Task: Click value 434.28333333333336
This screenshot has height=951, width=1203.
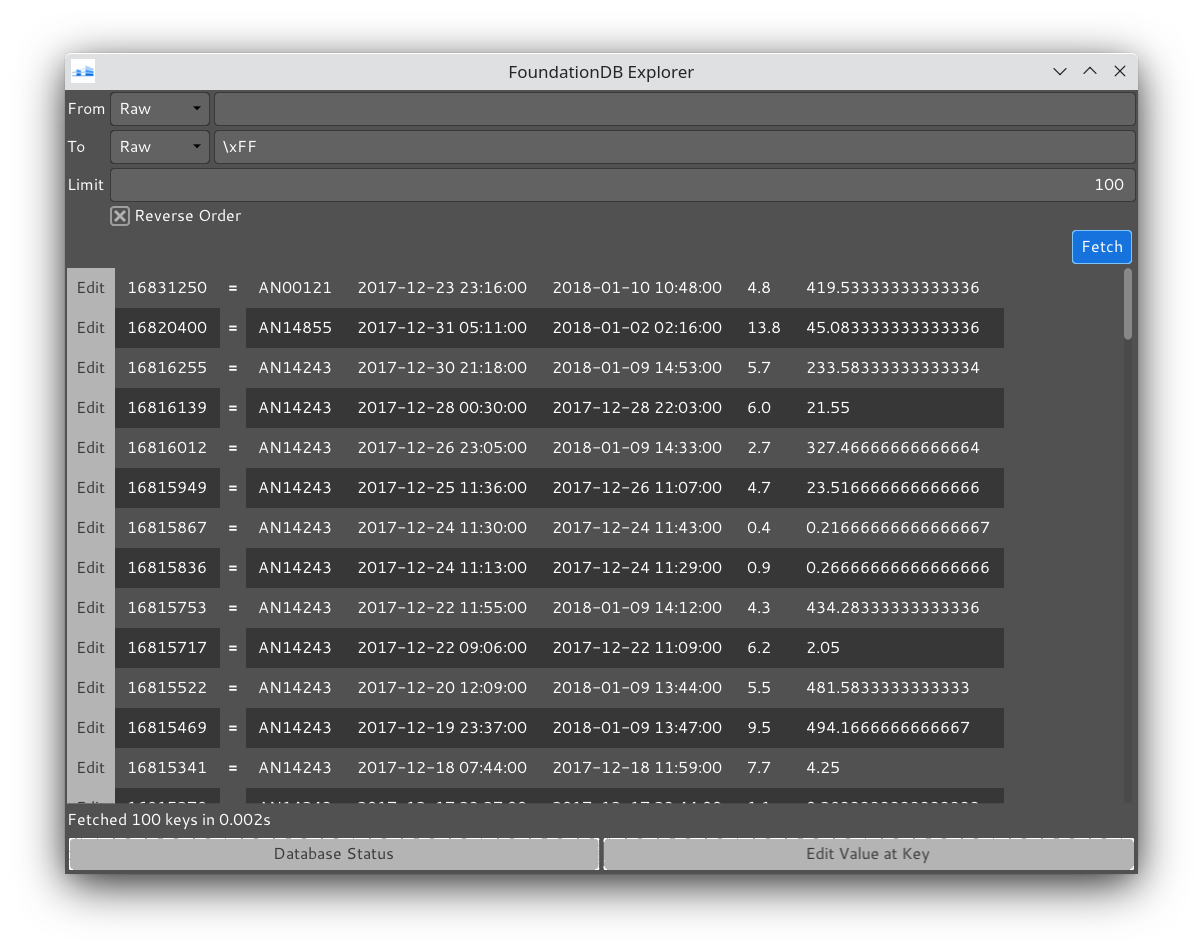Action: tap(893, 608)
